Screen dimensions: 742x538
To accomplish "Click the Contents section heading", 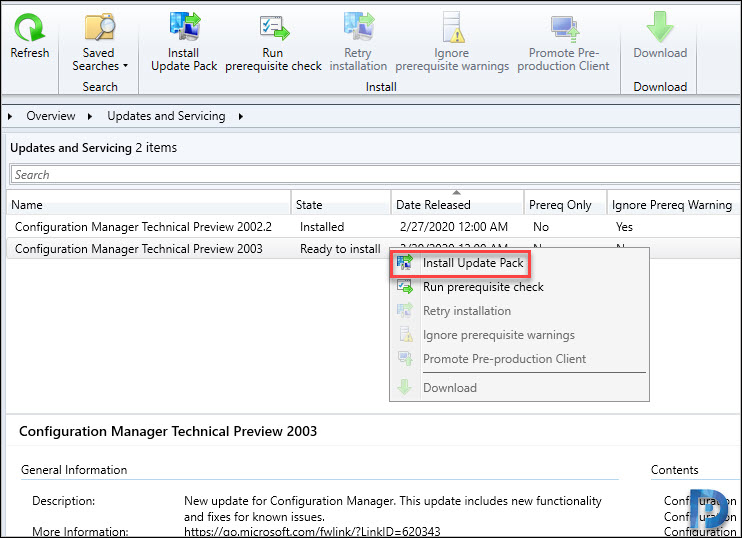I will pos(675,470).
